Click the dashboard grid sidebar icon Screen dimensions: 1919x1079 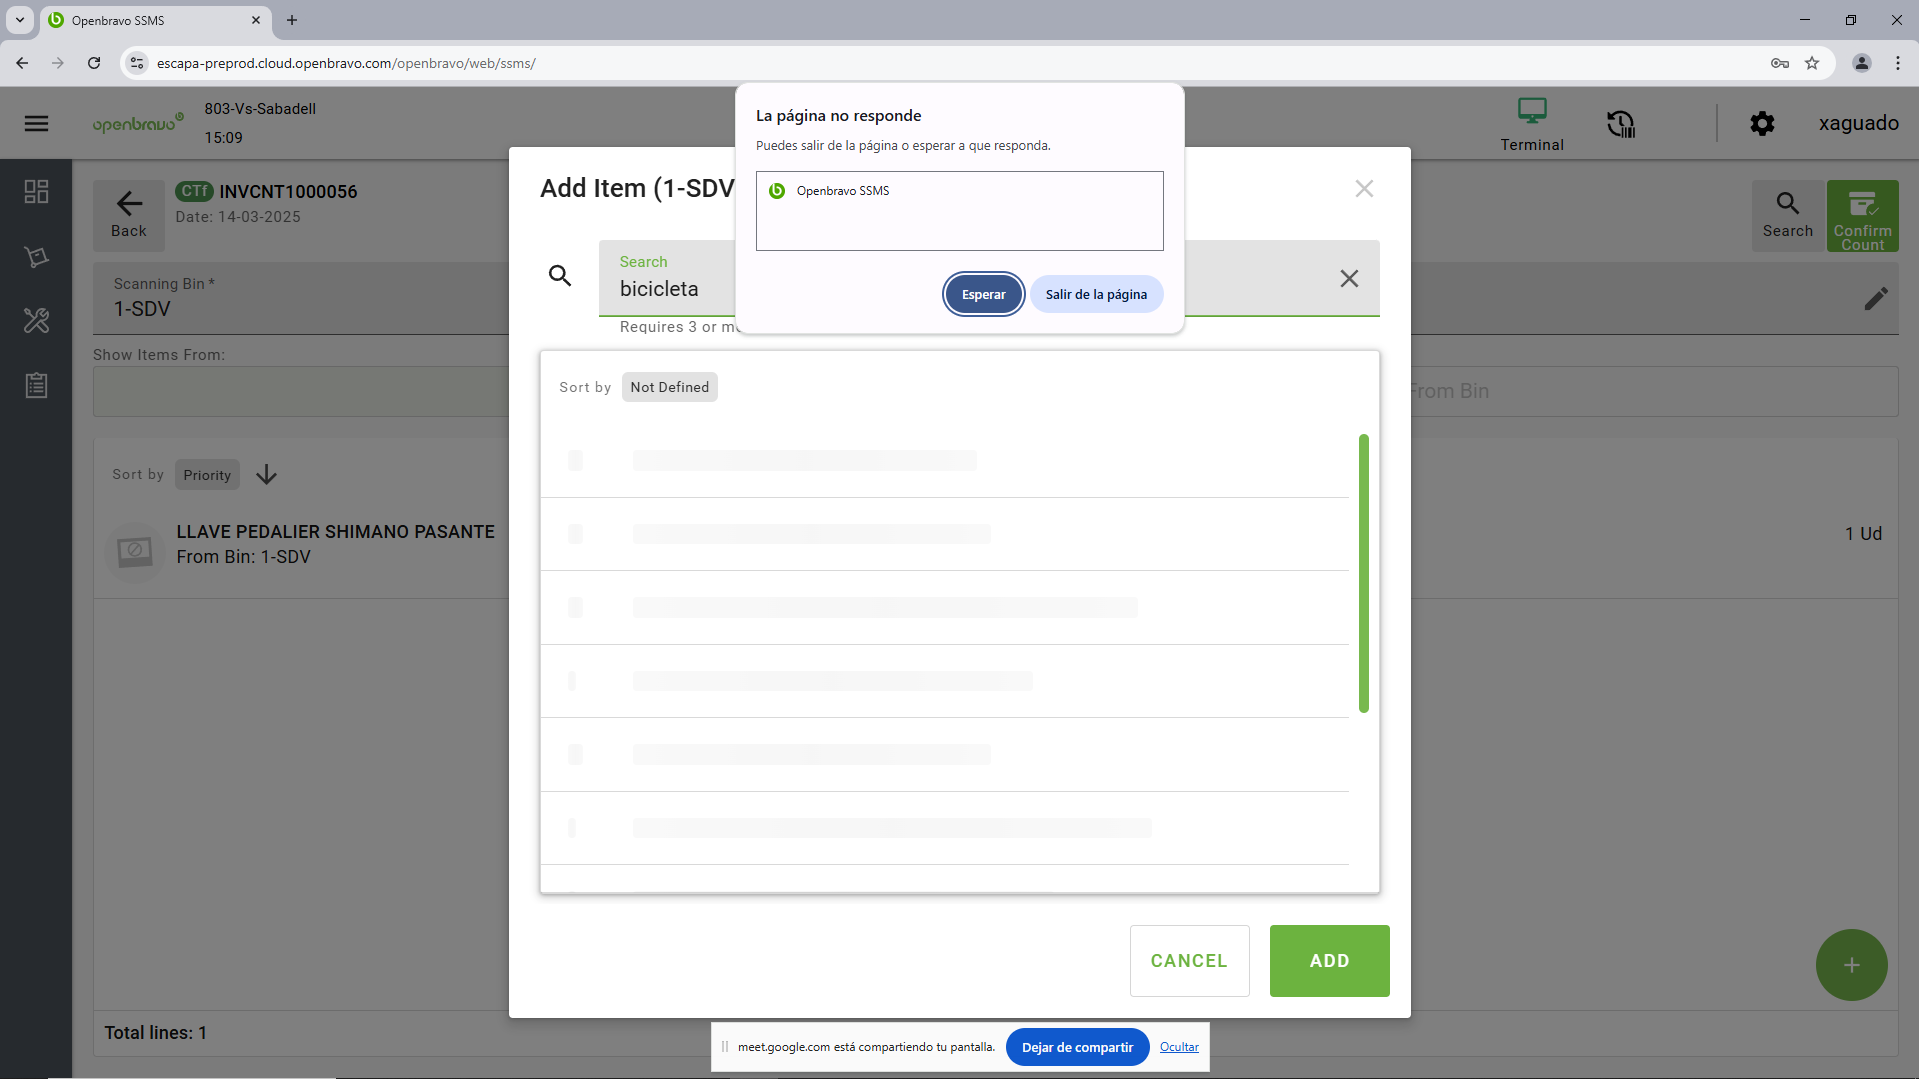[x=37, y=192]
